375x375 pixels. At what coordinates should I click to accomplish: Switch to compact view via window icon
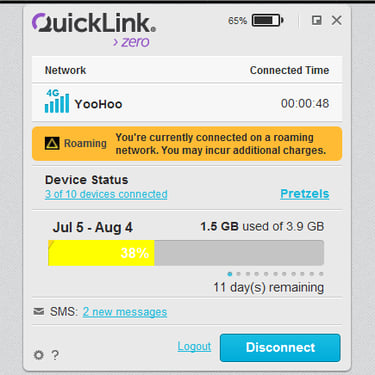[317, 21]
